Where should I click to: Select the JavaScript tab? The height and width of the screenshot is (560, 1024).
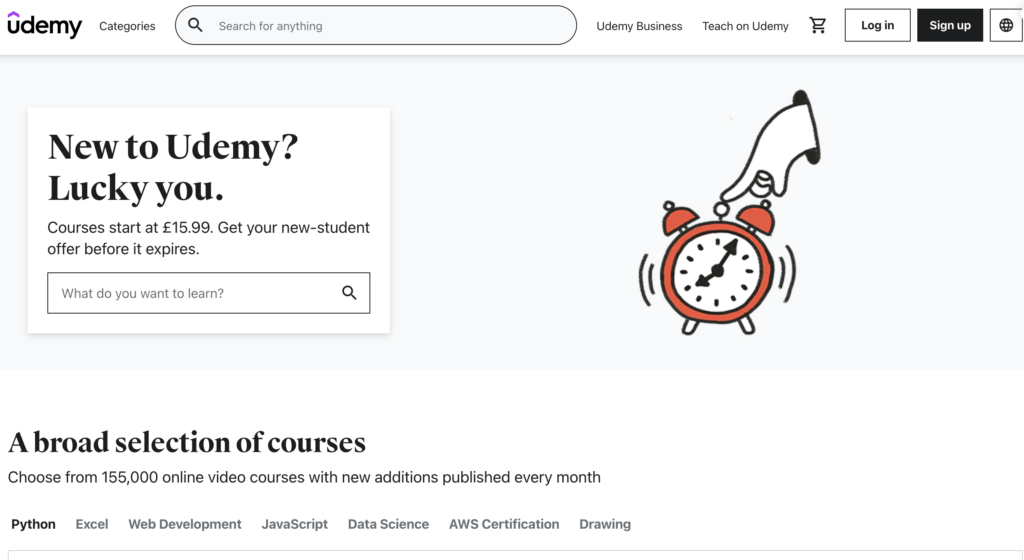coord(295,524)
